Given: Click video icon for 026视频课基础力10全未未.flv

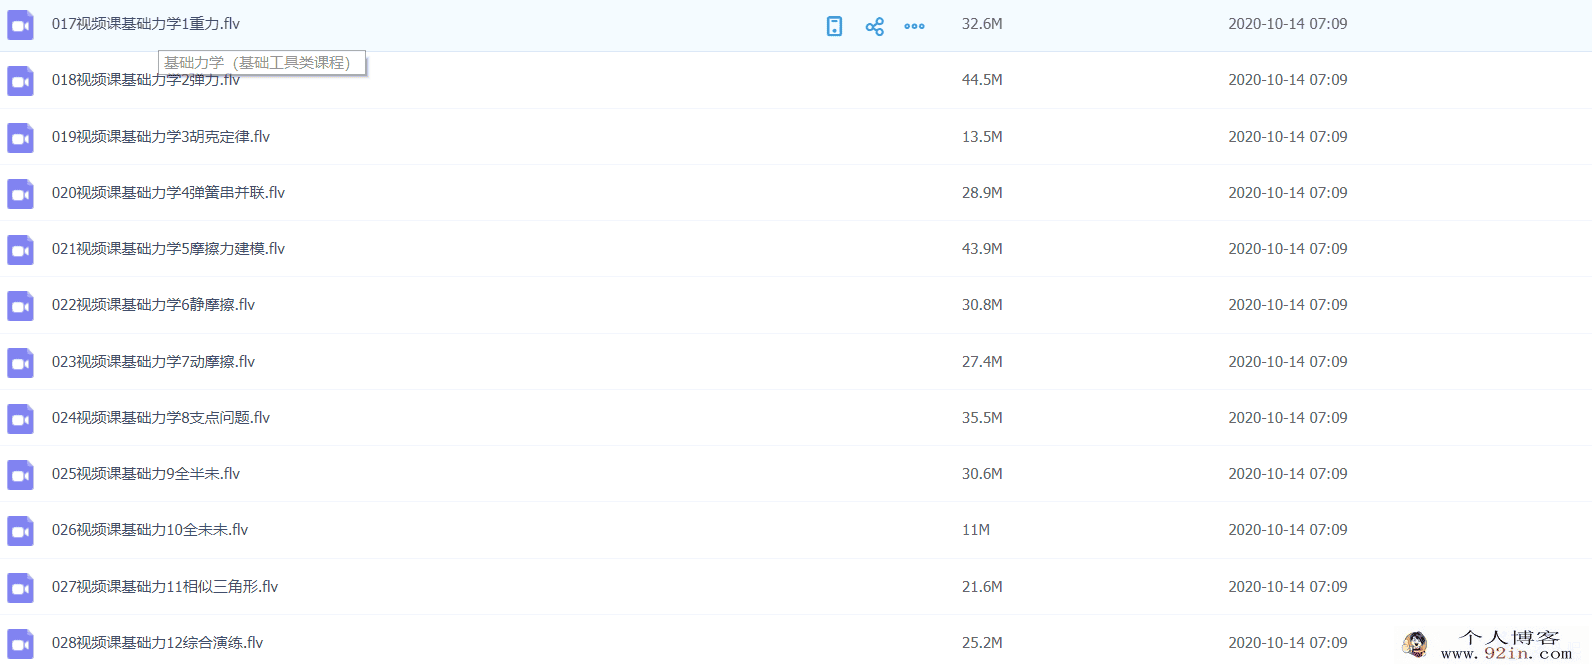Looking at the screenshot, I should (20, 531).
